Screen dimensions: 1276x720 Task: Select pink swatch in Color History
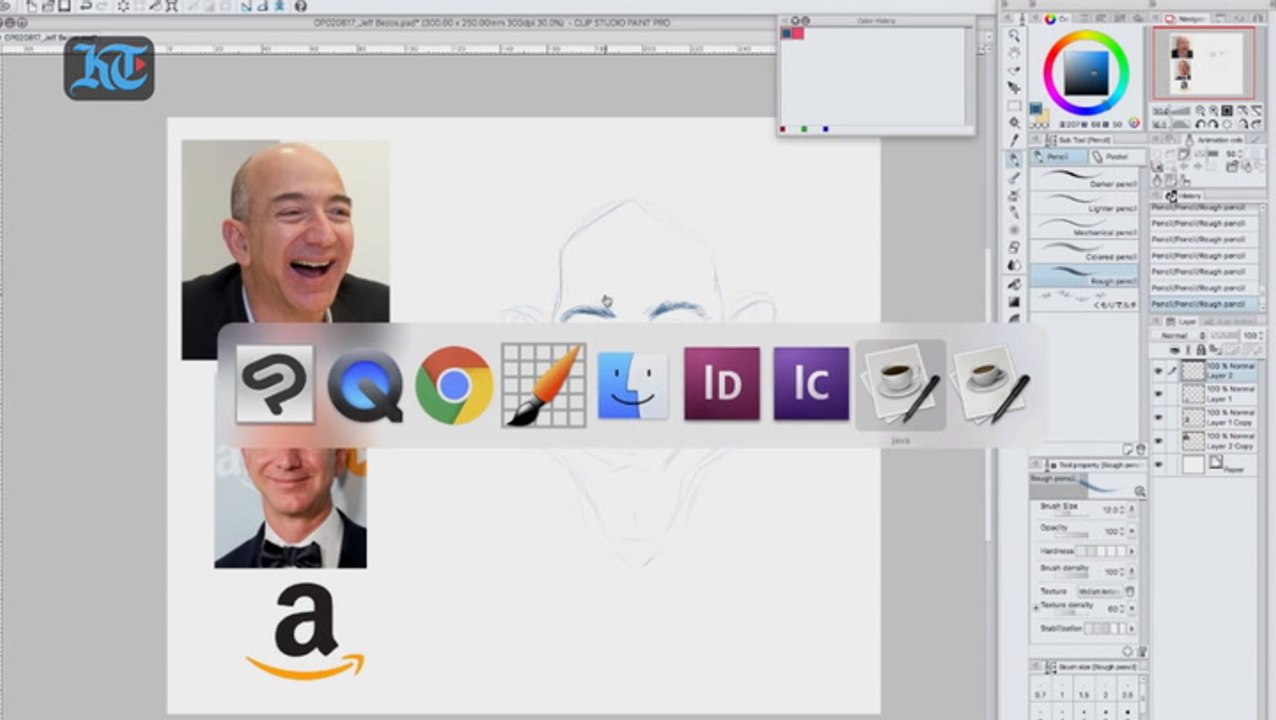click(x=797, y=33)
